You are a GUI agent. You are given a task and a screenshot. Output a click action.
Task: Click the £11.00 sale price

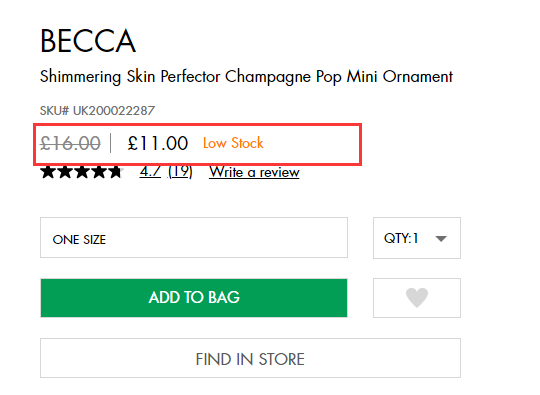(158, 143)
